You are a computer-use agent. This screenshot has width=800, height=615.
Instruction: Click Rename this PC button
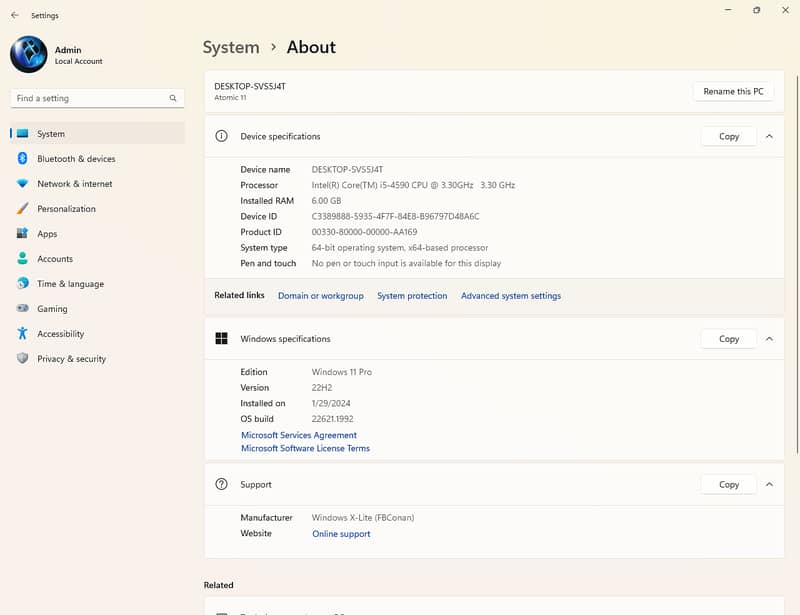point(733,91)
